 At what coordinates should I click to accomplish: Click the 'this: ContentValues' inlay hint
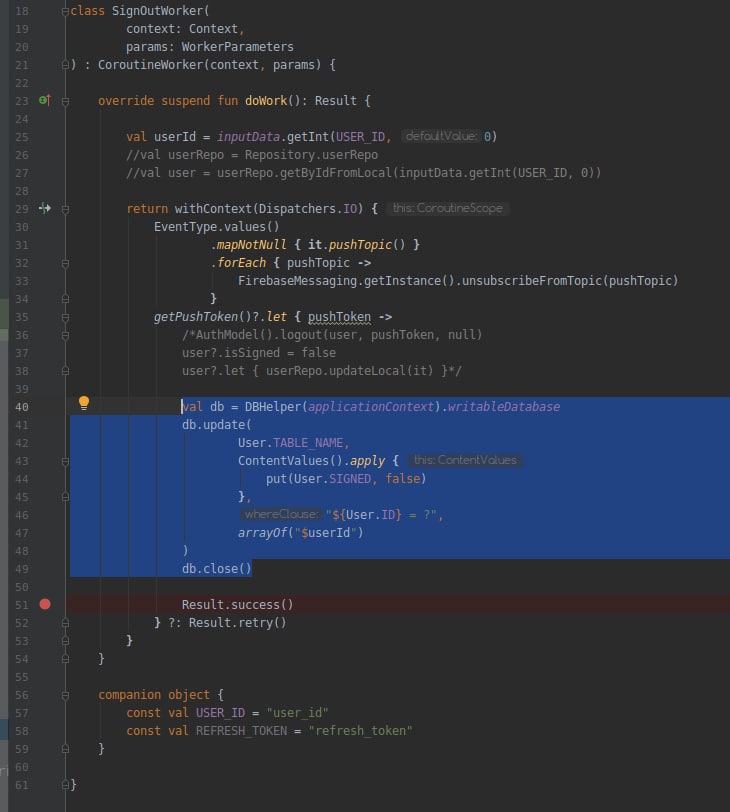(465, 460)
